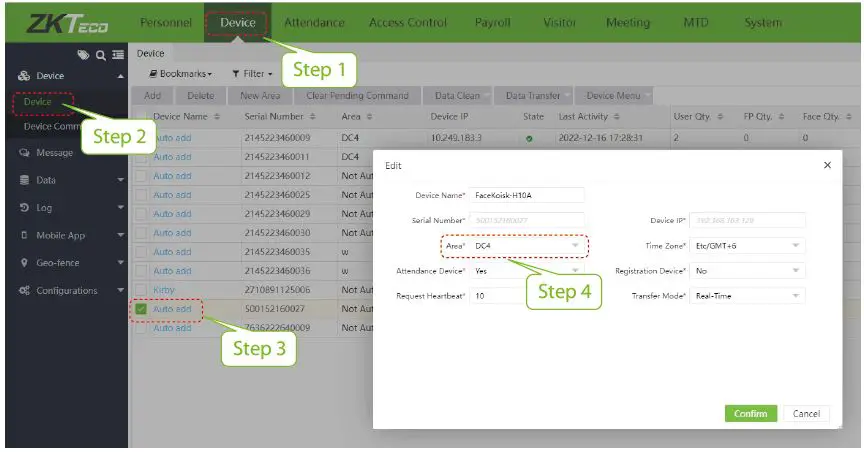Open the Attendance top menu
This screenshot has width=864, height=452.
314,23
